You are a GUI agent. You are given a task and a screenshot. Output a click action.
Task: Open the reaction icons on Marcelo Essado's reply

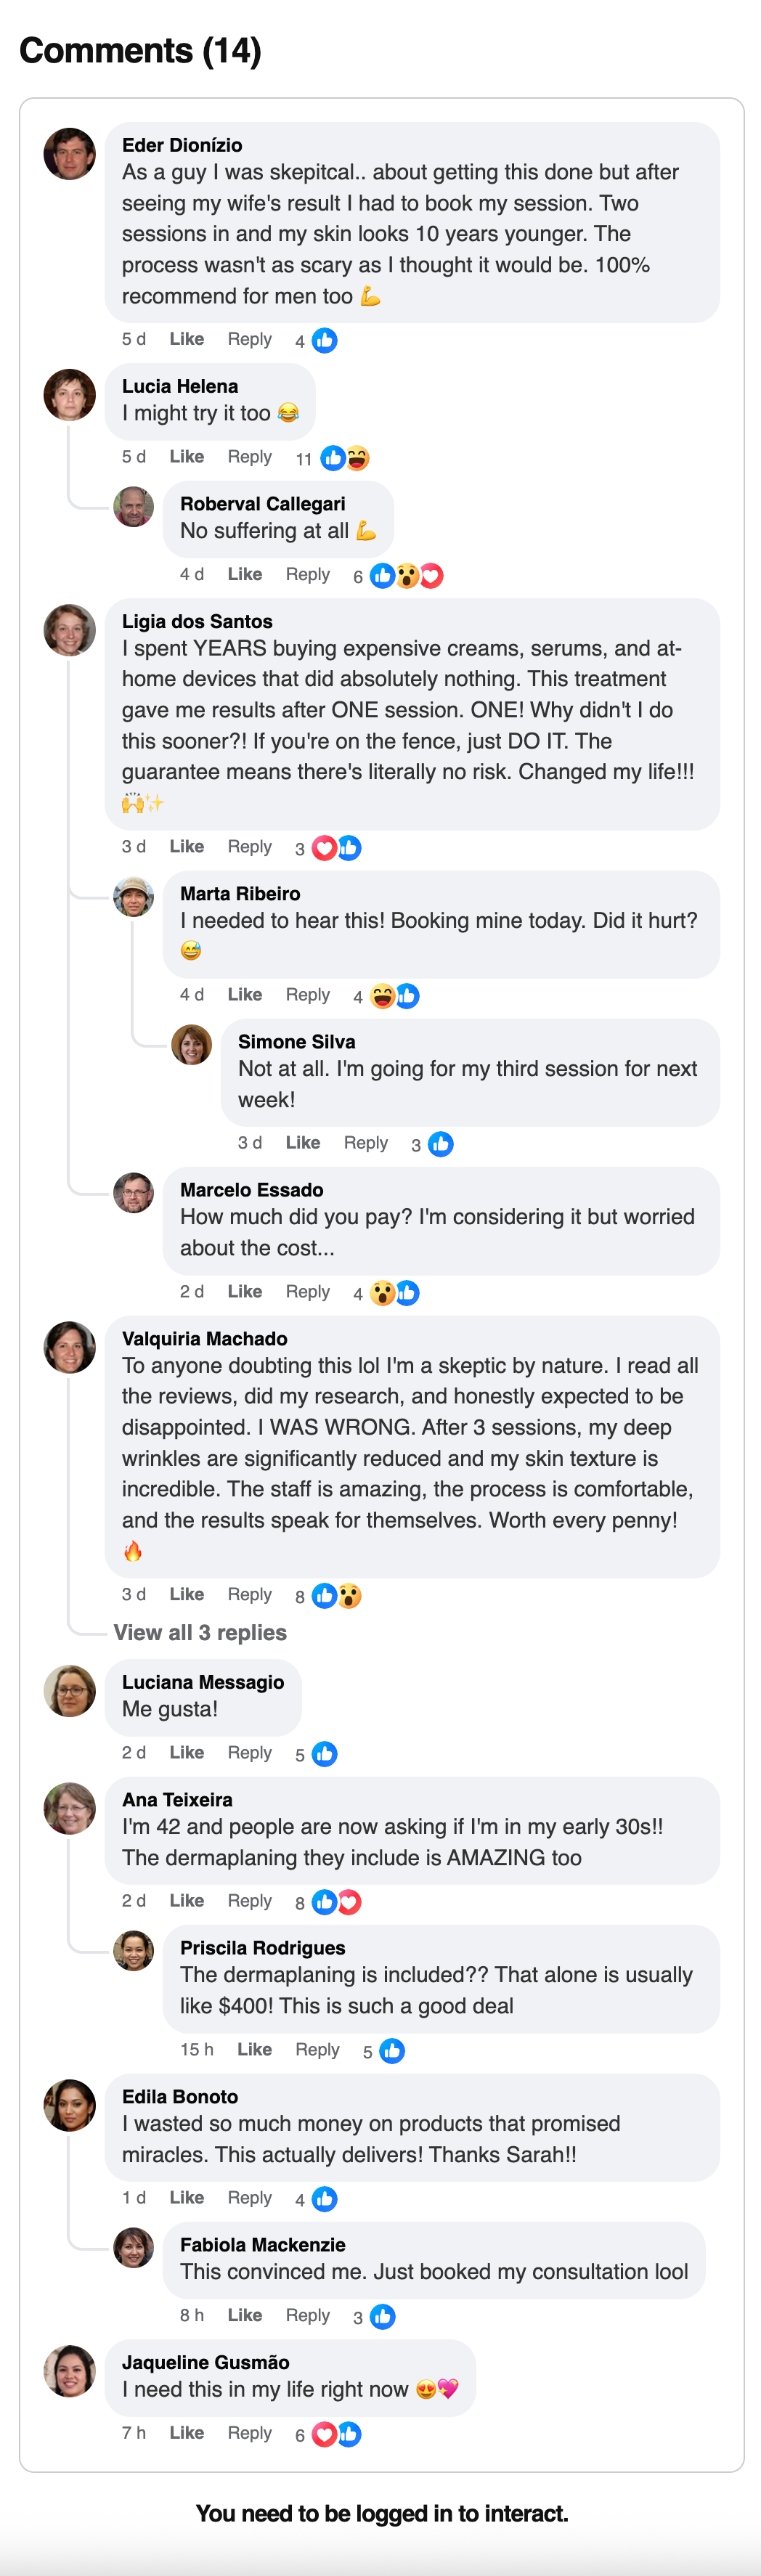coord(394,1293)
